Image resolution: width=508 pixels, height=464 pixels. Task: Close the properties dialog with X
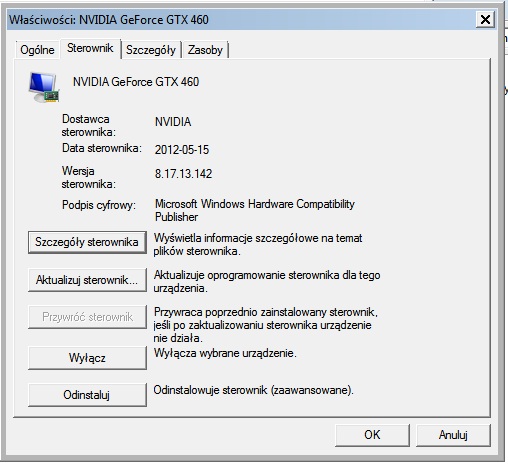[485, 19]
